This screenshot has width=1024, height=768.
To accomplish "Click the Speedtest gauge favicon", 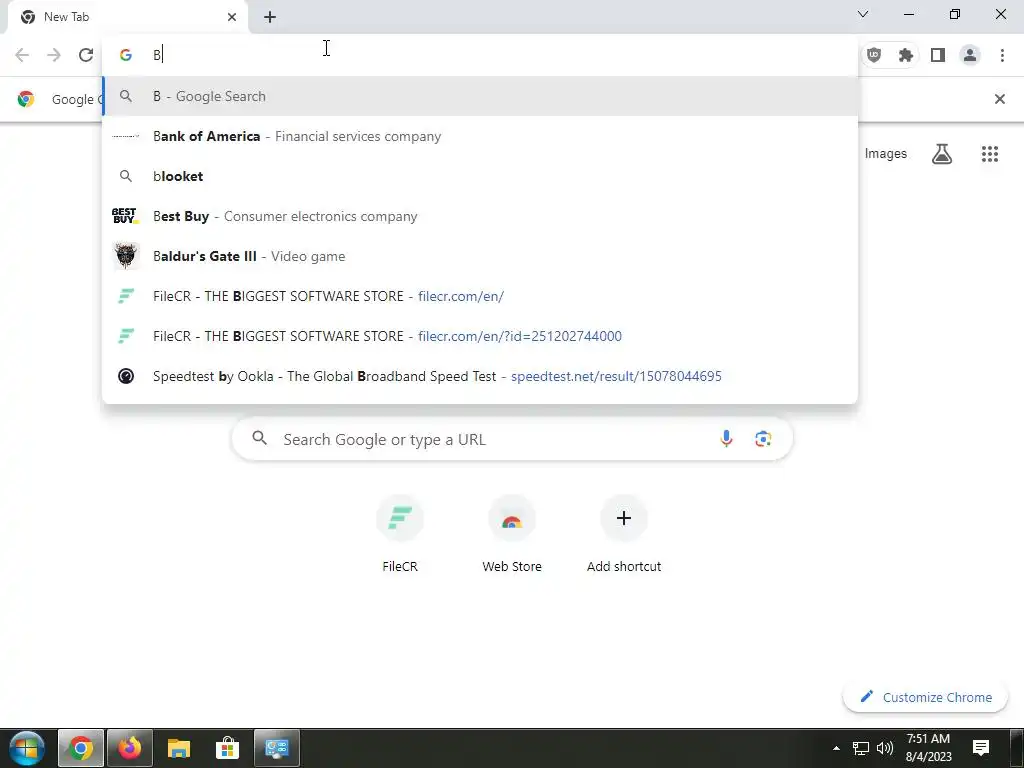I will click(x=126, y=376).
